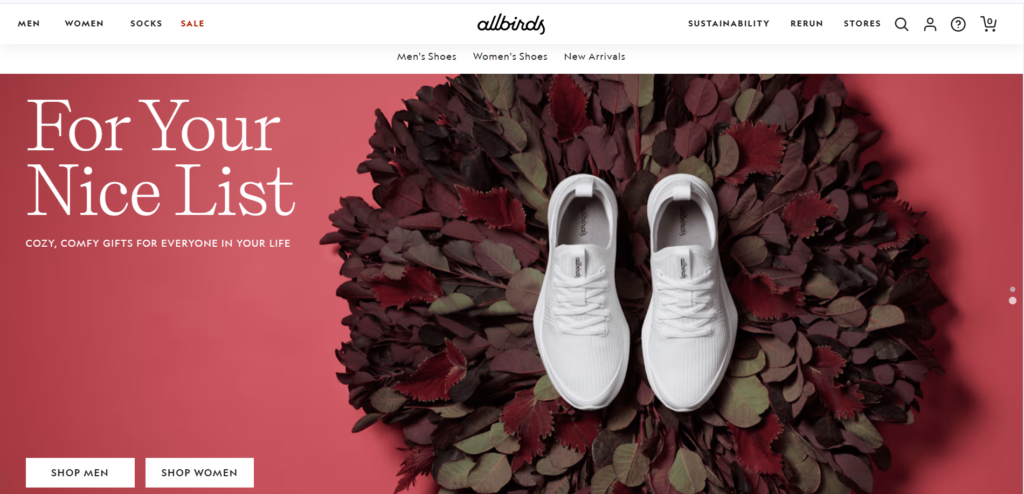The width and height of the screenshot is (1024, 494).
Task: Select the Women's Shoes sub-navigation link
Action: (x=510, y=57)
